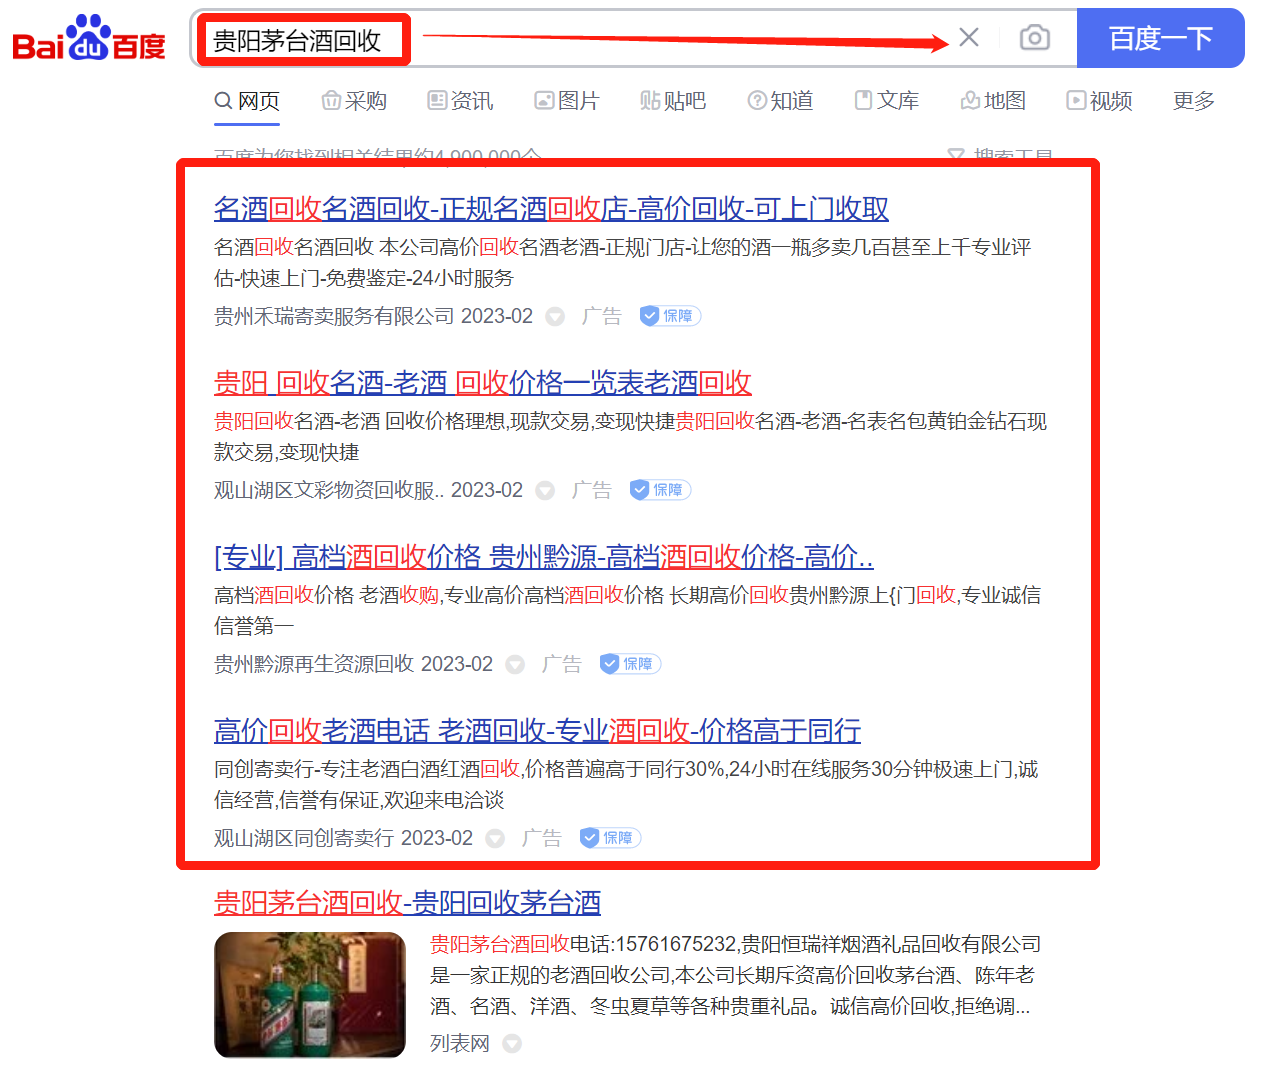1283x1086 pixels.
Task: Expand dropdown arrow beside 观山湖区文彩物资回收服
Action: pos(545,491)
